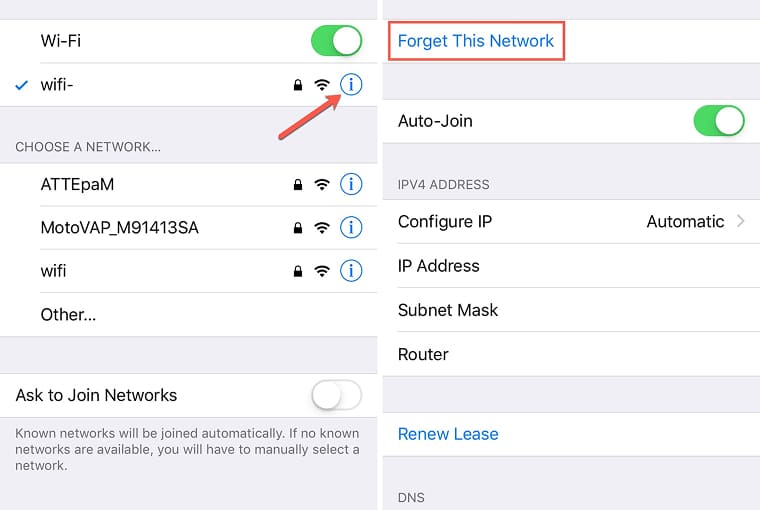Disable the Auto-Join switch
The height and width of the screenshot is (510, 760).
tap(719, 121)
